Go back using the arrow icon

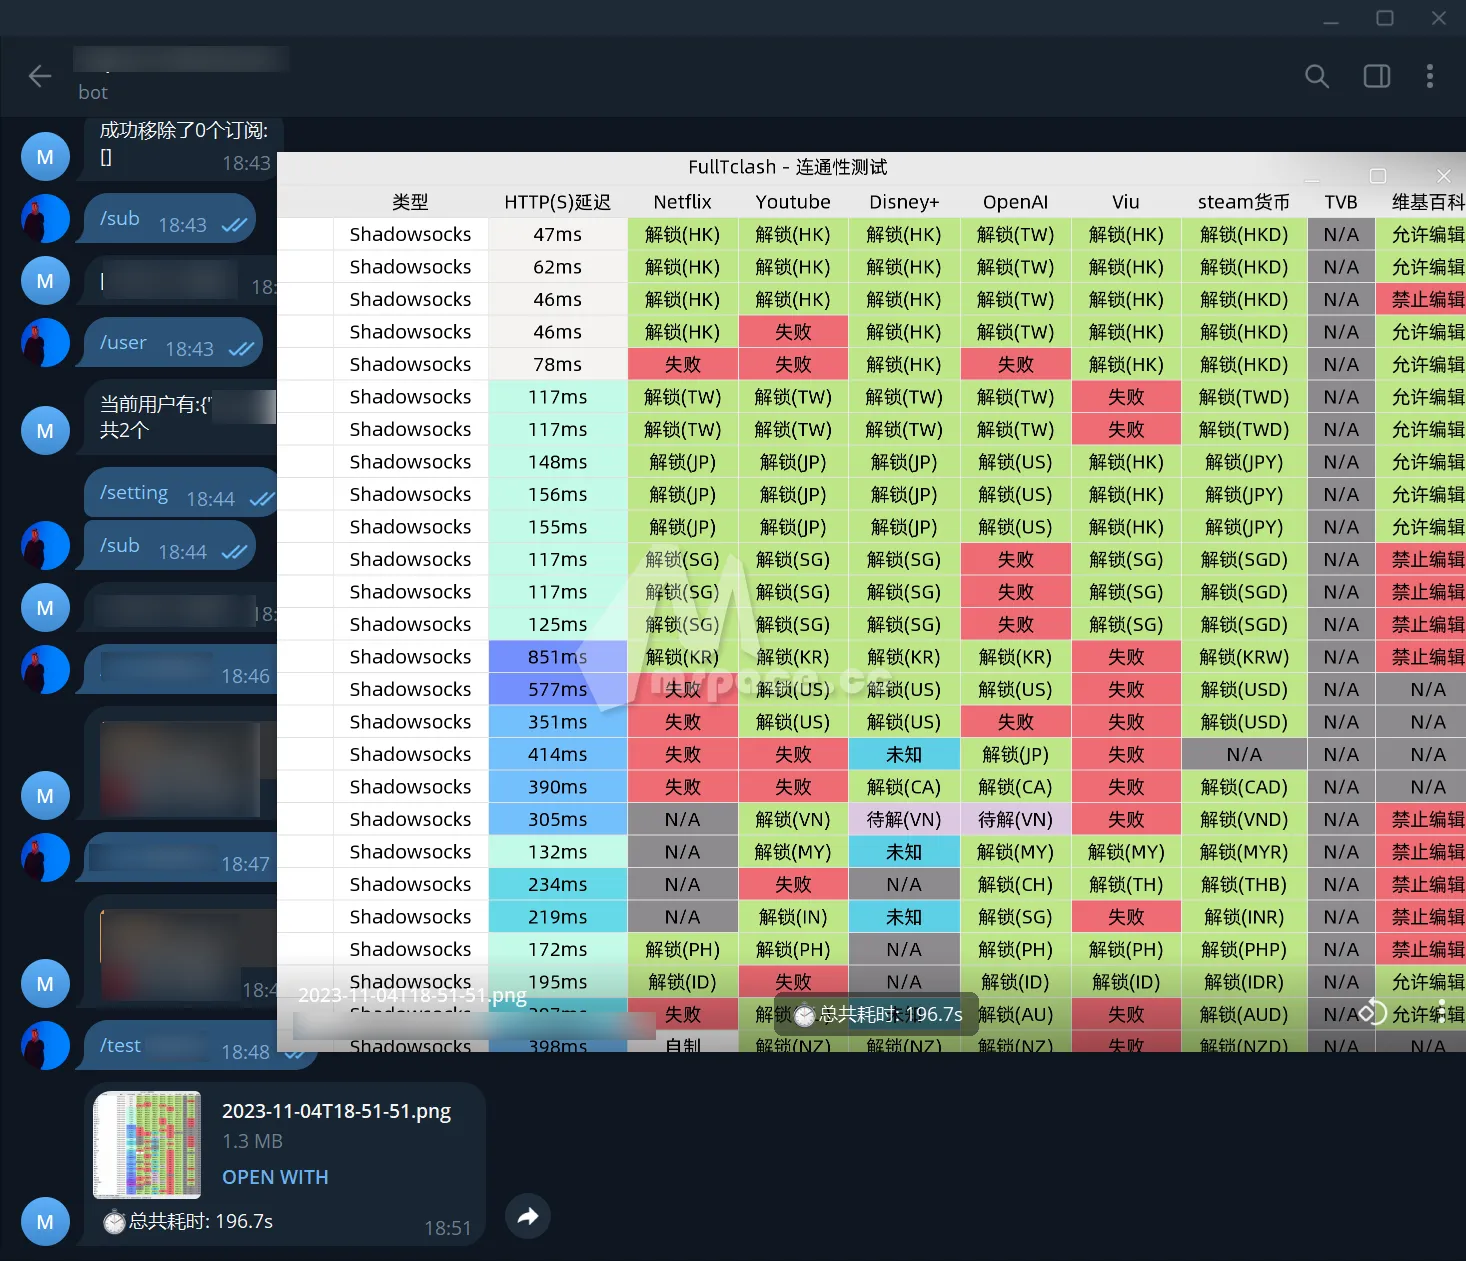[x=40, y=76]
